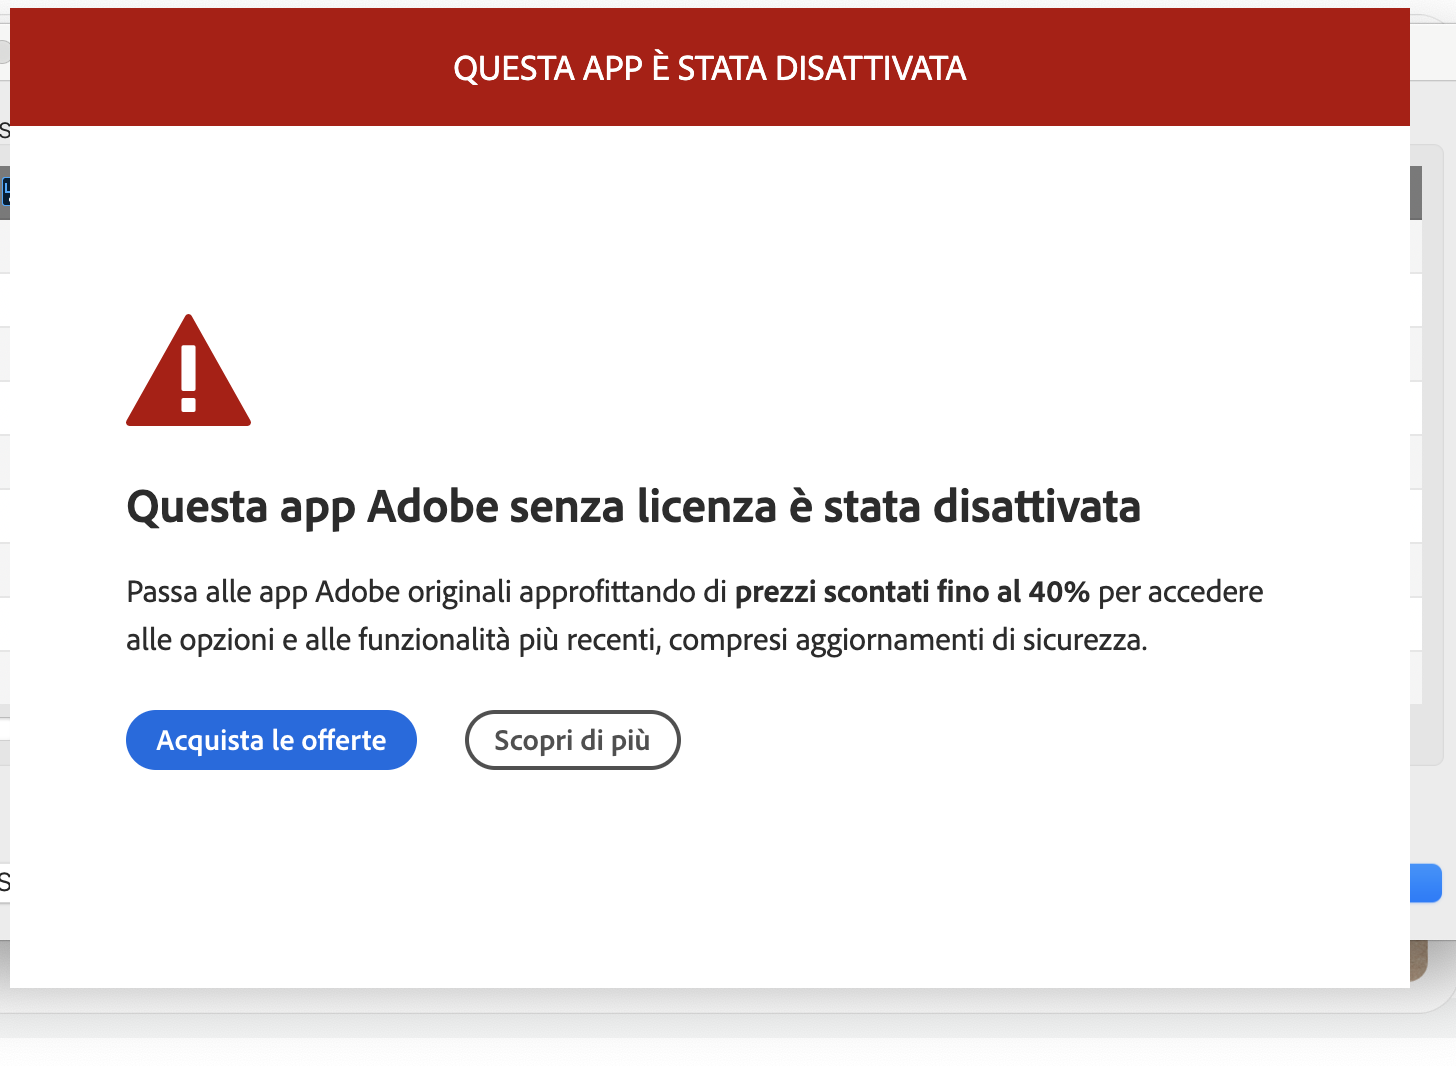Click the blue button behind the dialog
This screenshot has height=1066, width=1456.
point(1426,883)
